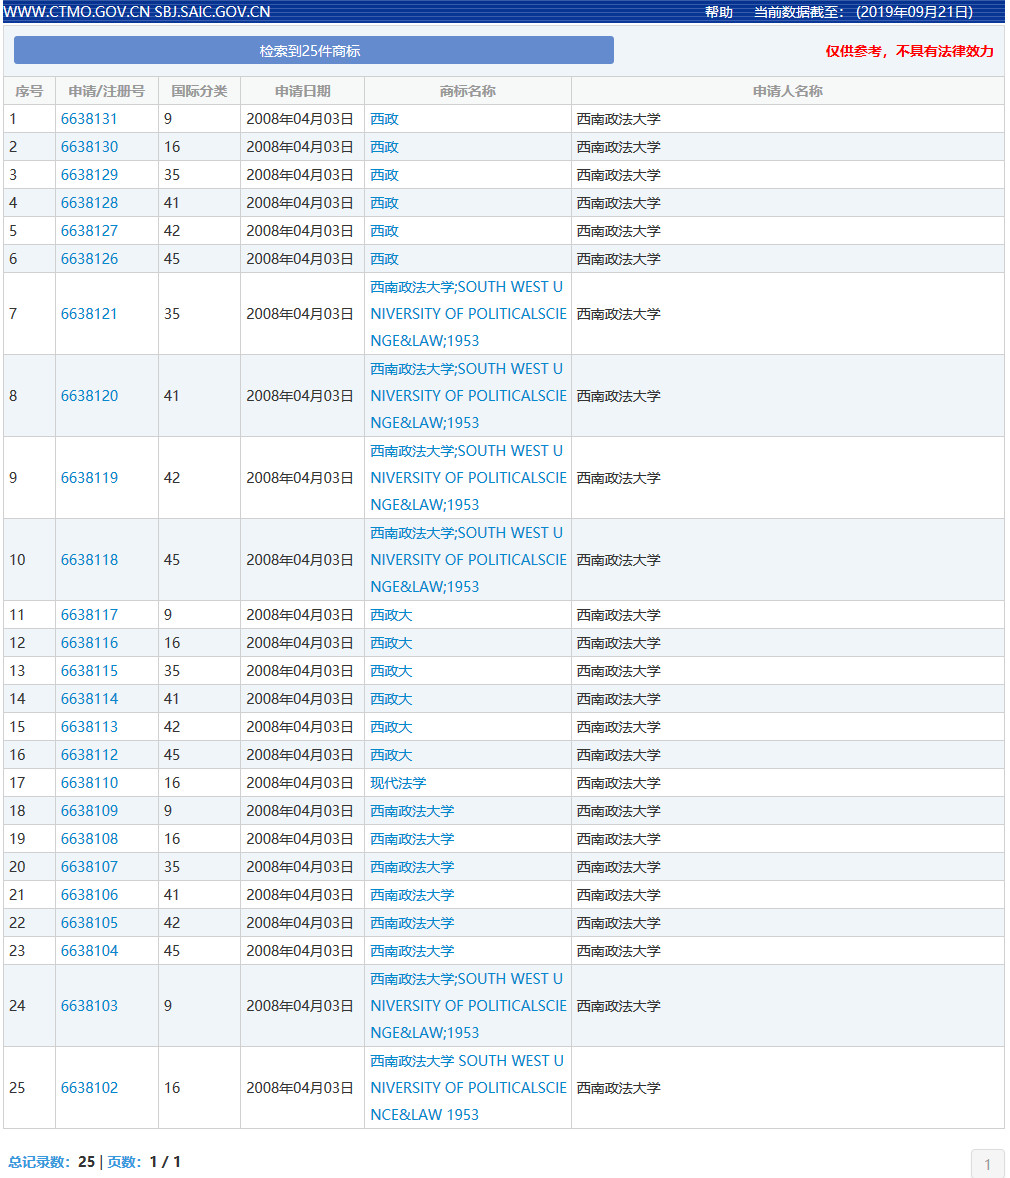This screenshot has width=1010, height=1178.
Task: Open the trademark name link in row 25
Action: [468, 1087]
